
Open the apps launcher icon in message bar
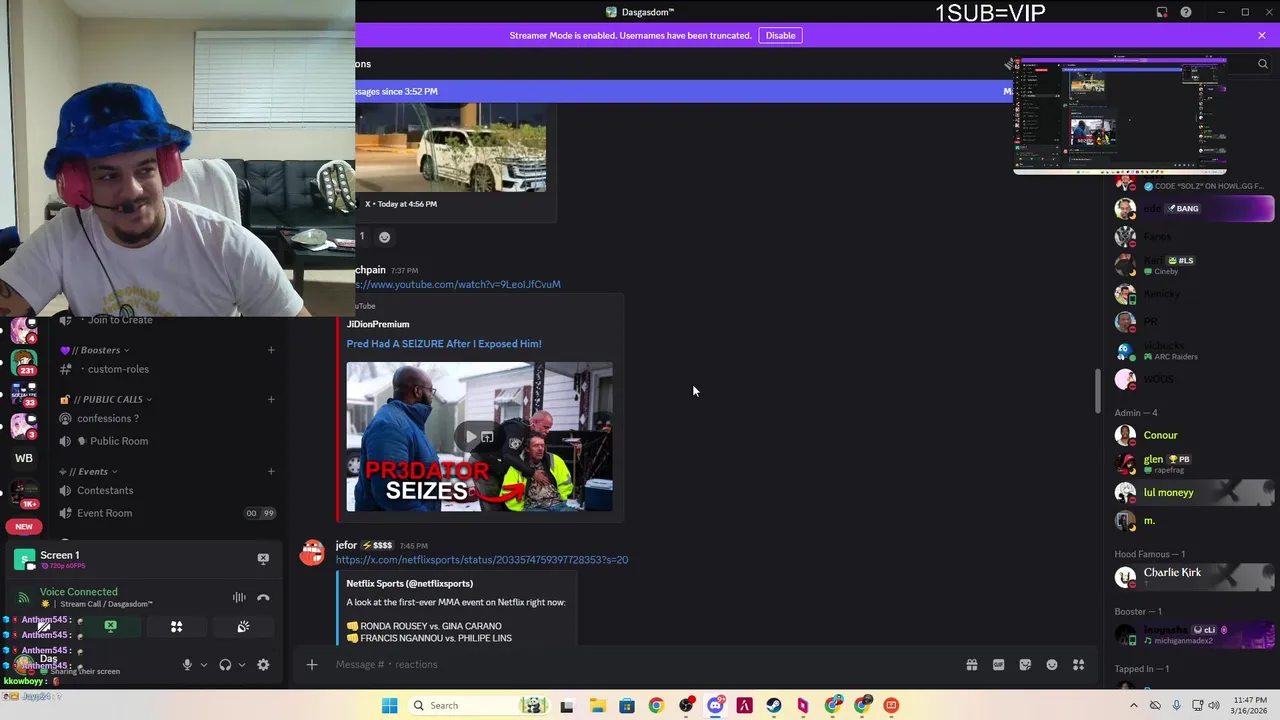[x=1079, y=665]
